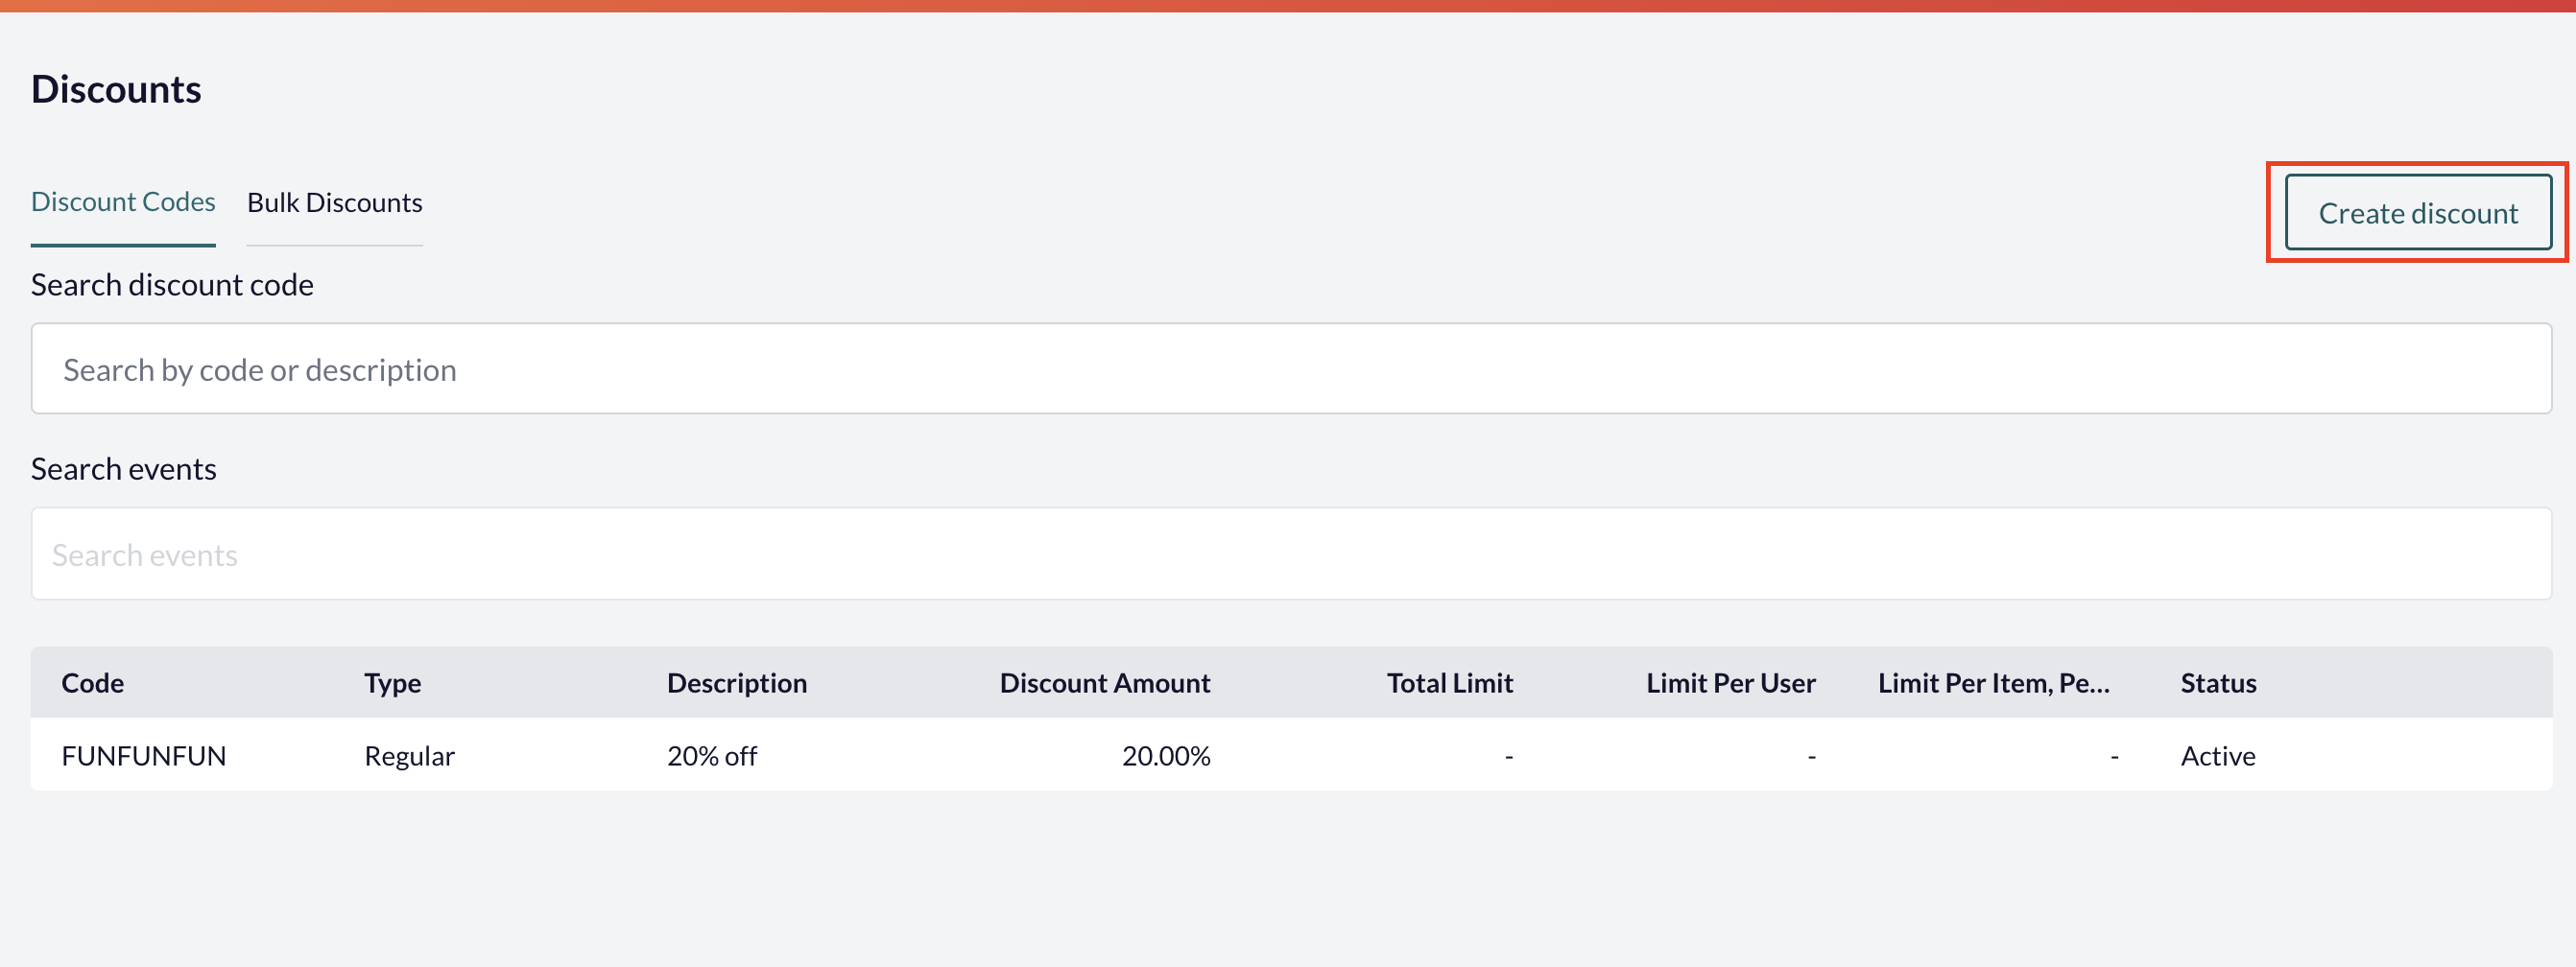Focus the Search events input field
2576x967 pixels.
[1291, 554]
